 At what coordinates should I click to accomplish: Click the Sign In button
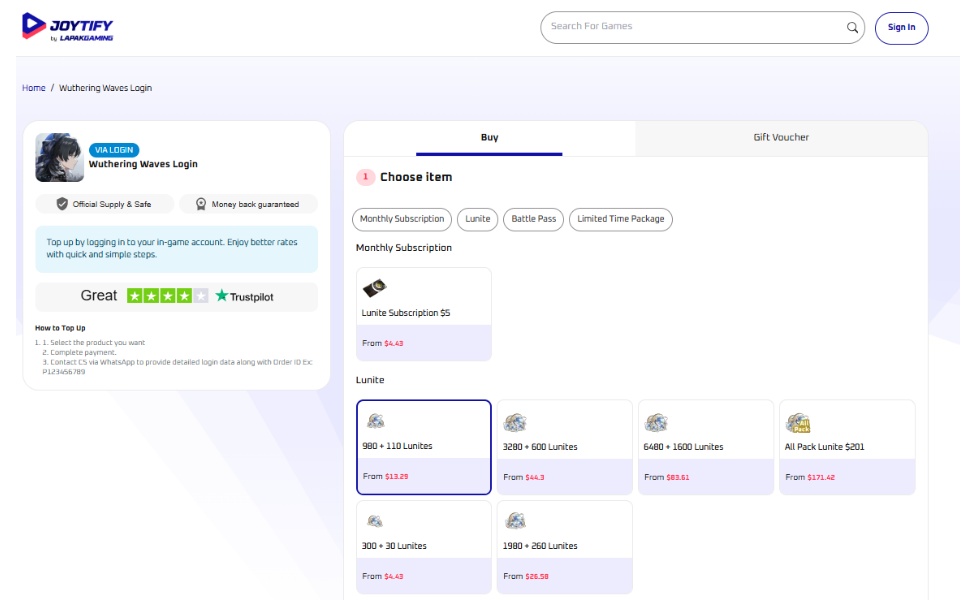[902, 28]
